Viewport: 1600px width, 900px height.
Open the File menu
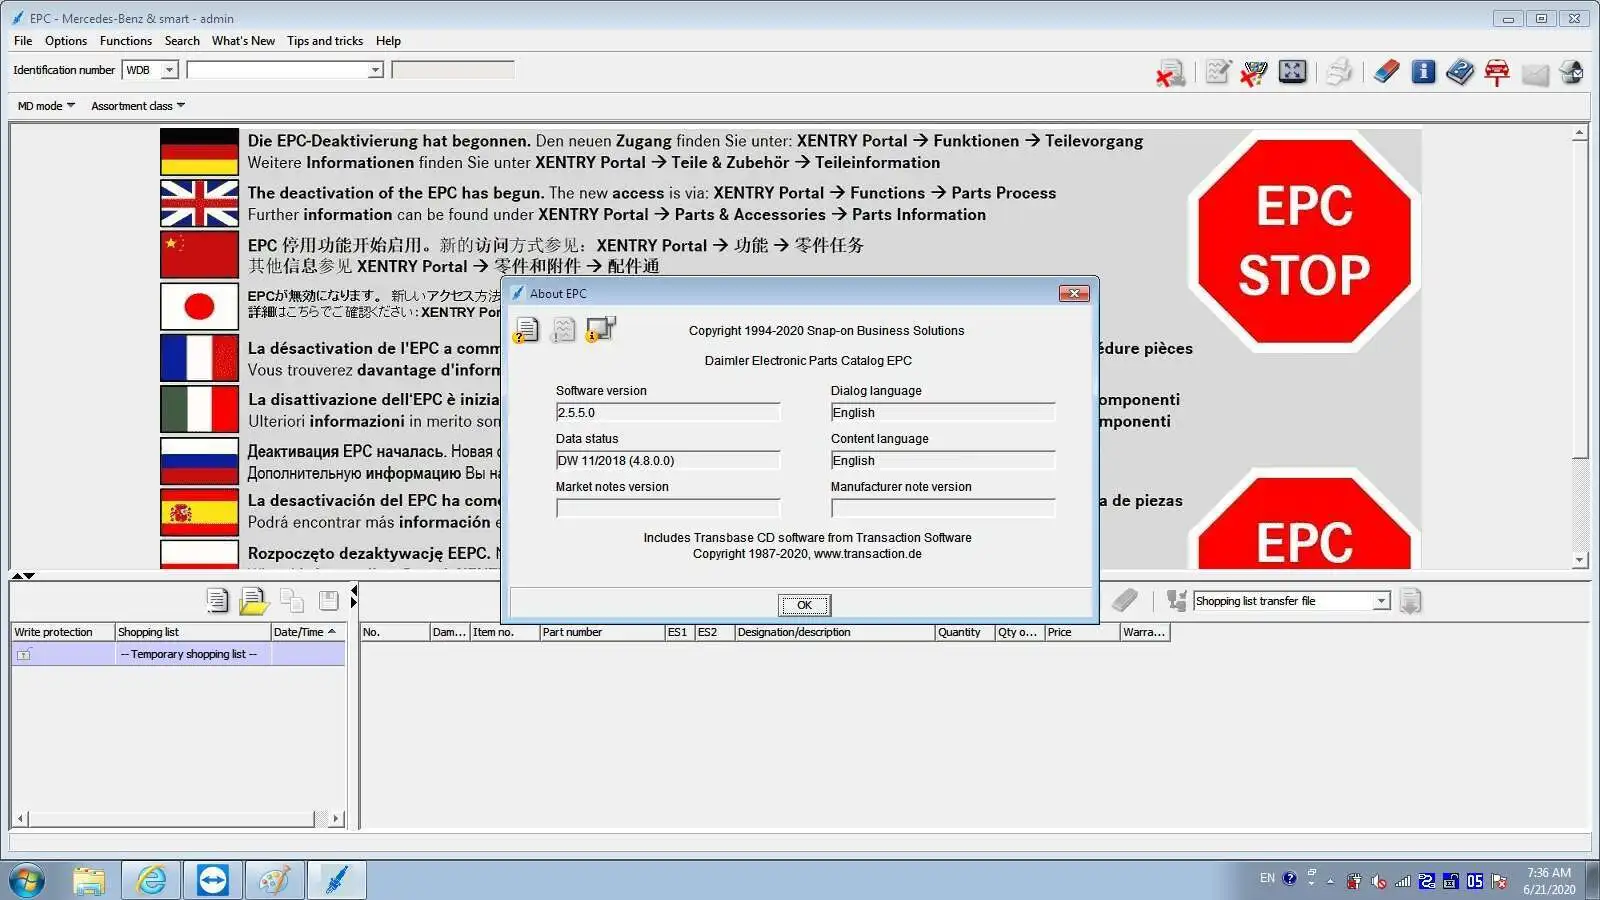(x=23, y=41)
